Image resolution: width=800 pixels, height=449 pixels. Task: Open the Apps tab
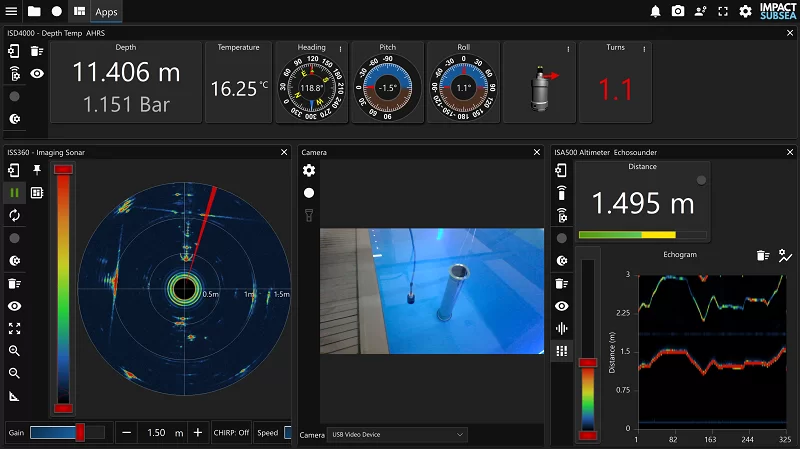[x=106, y=12]
